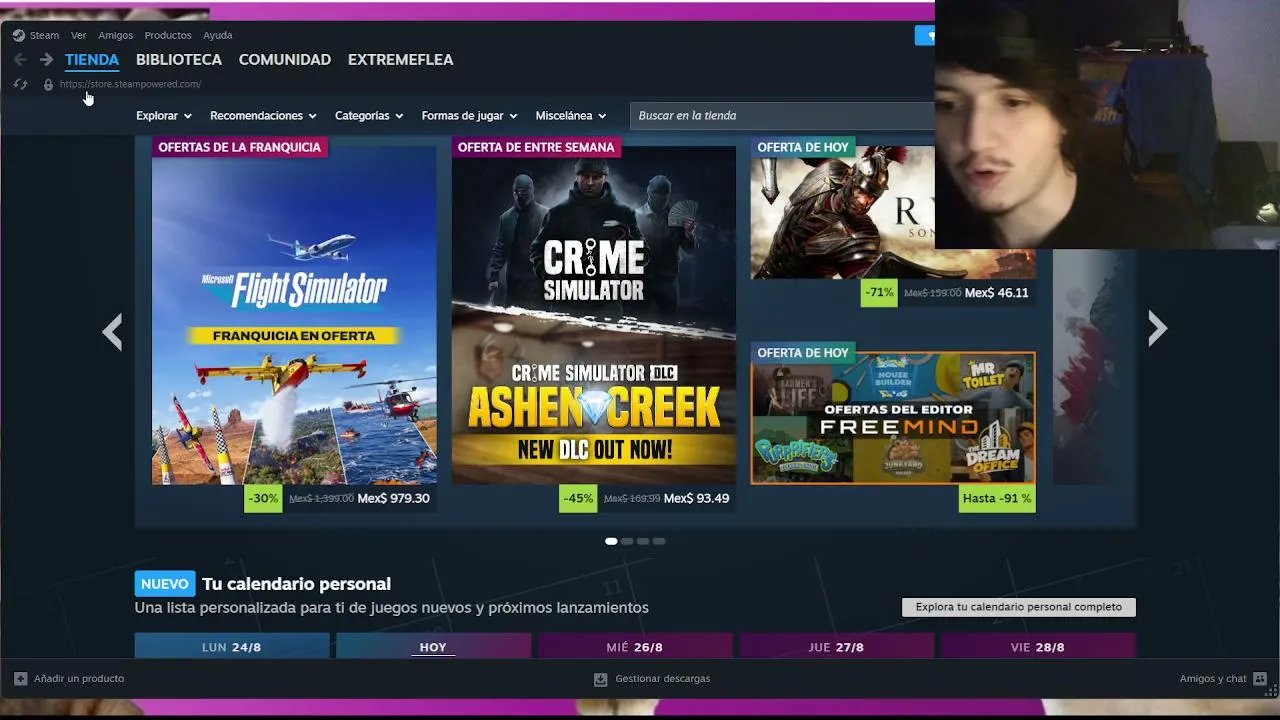Select the third carousel page dot
This screenshot has height=720, width=1280.
[x=643, y=541]
